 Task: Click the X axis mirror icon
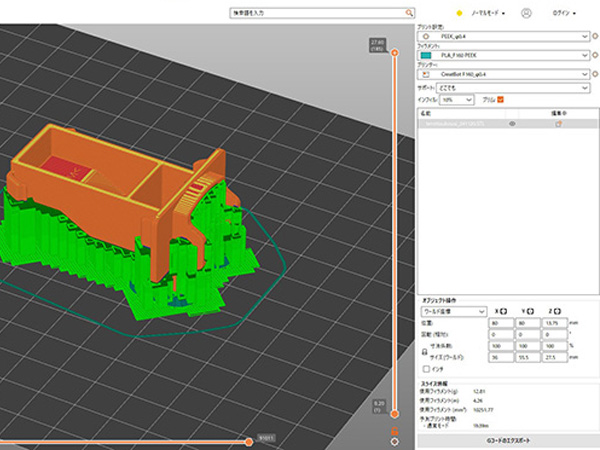click(x=504, y=310)
